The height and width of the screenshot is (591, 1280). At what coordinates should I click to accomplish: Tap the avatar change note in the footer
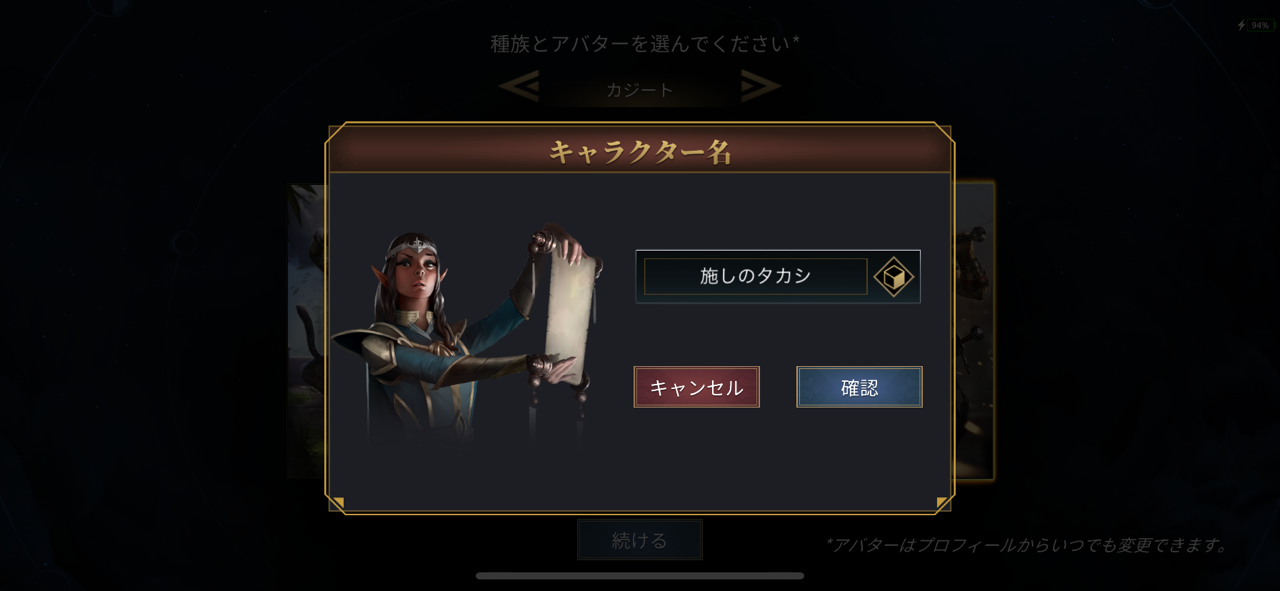[1027, 545]
